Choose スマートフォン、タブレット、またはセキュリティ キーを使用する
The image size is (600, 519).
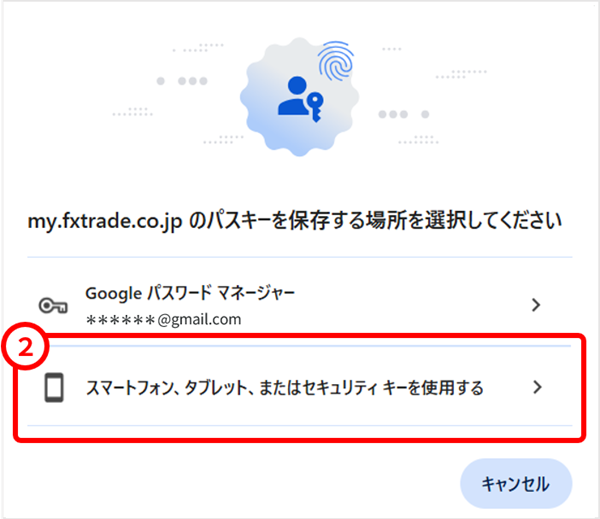(x=300, y=387)
